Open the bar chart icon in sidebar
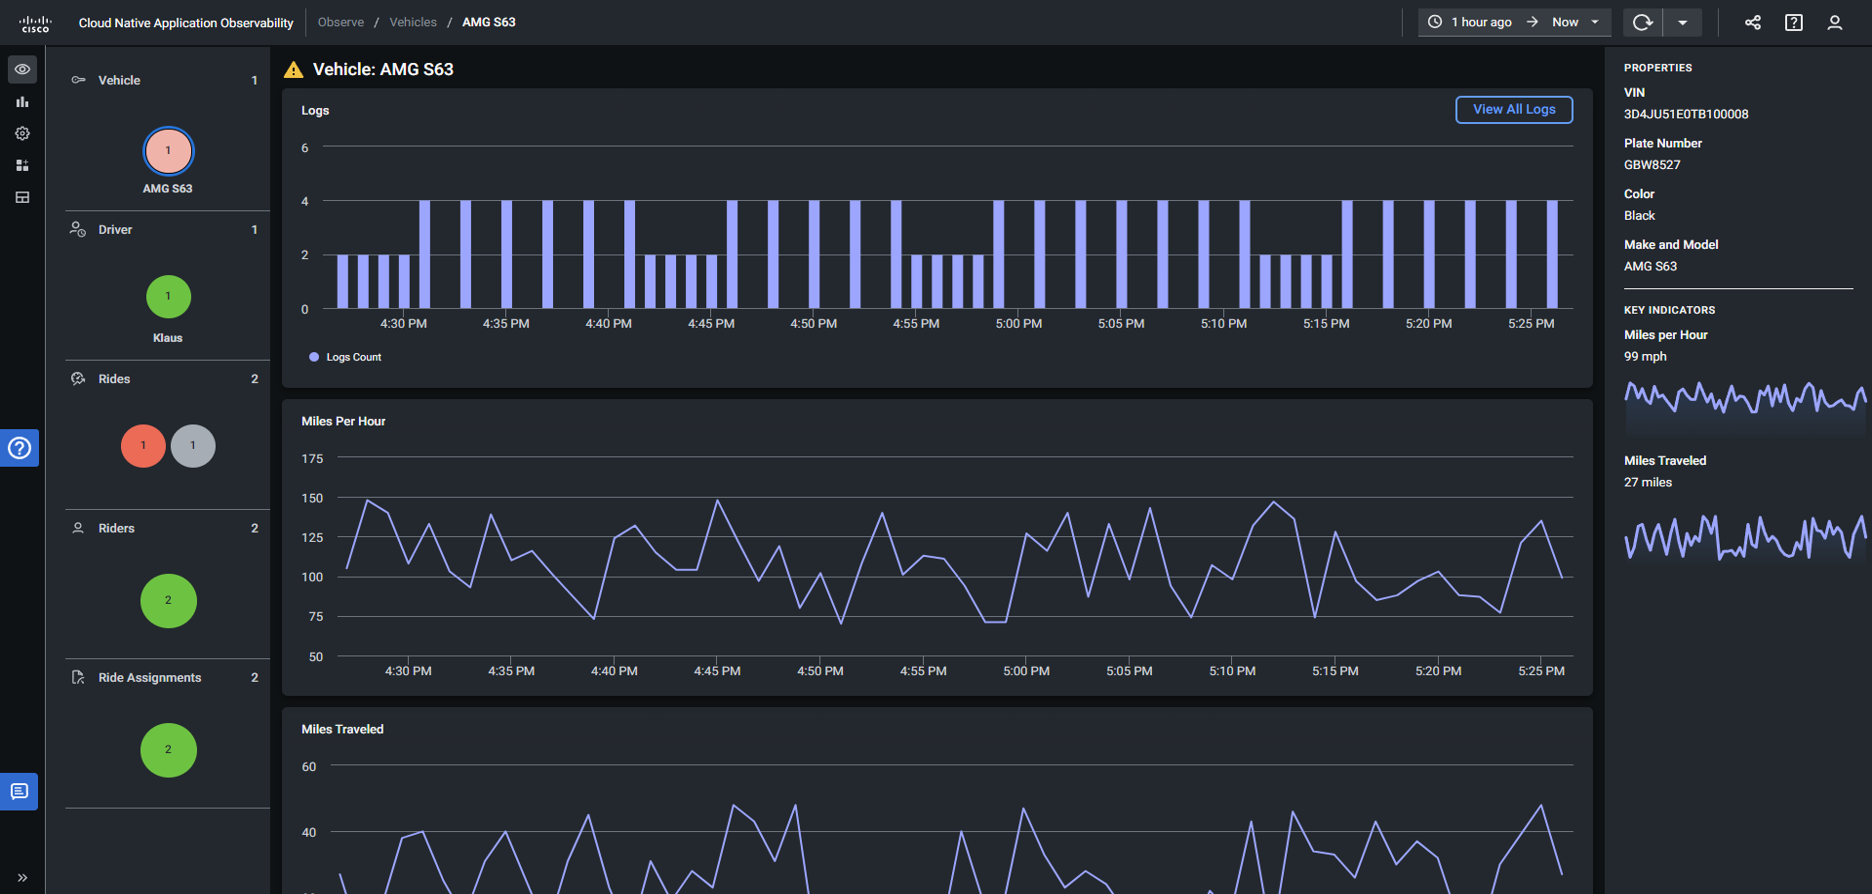Image resolution: width=1872 pixels, height=894 pixels. (x=22, y=102)
